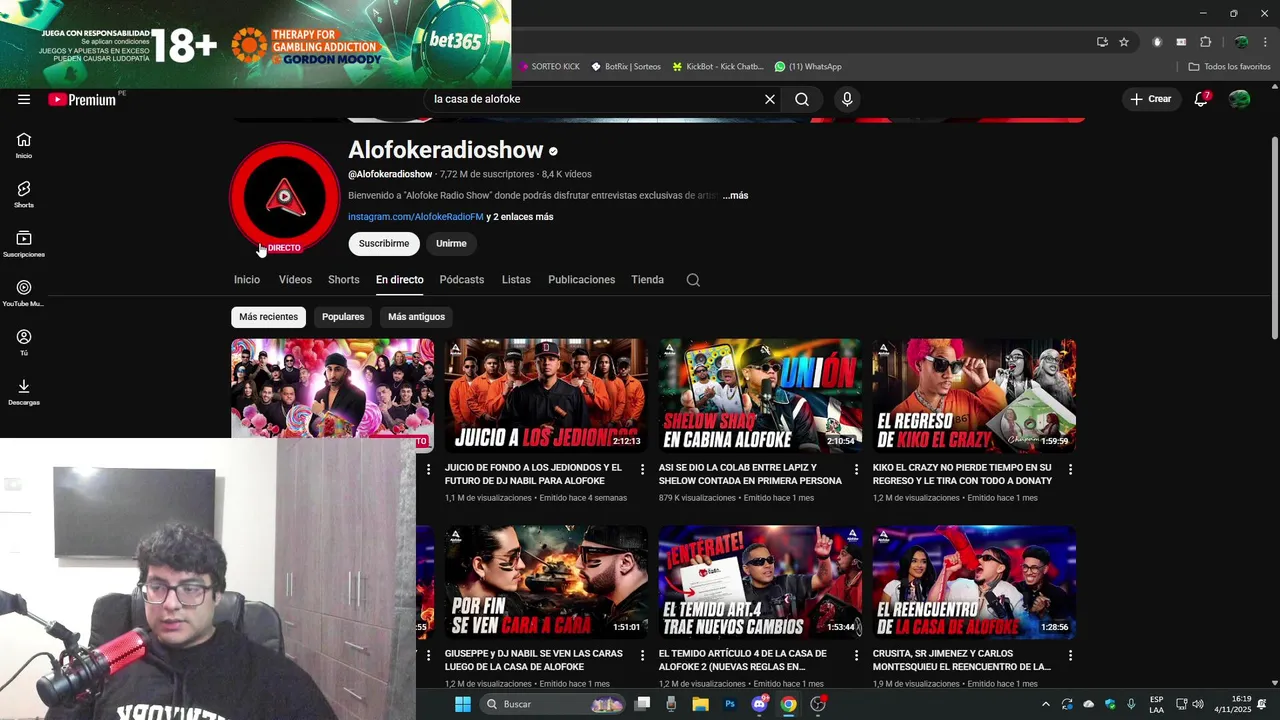Open more options for KIKO EL CRAZY video

(1070, 469)
